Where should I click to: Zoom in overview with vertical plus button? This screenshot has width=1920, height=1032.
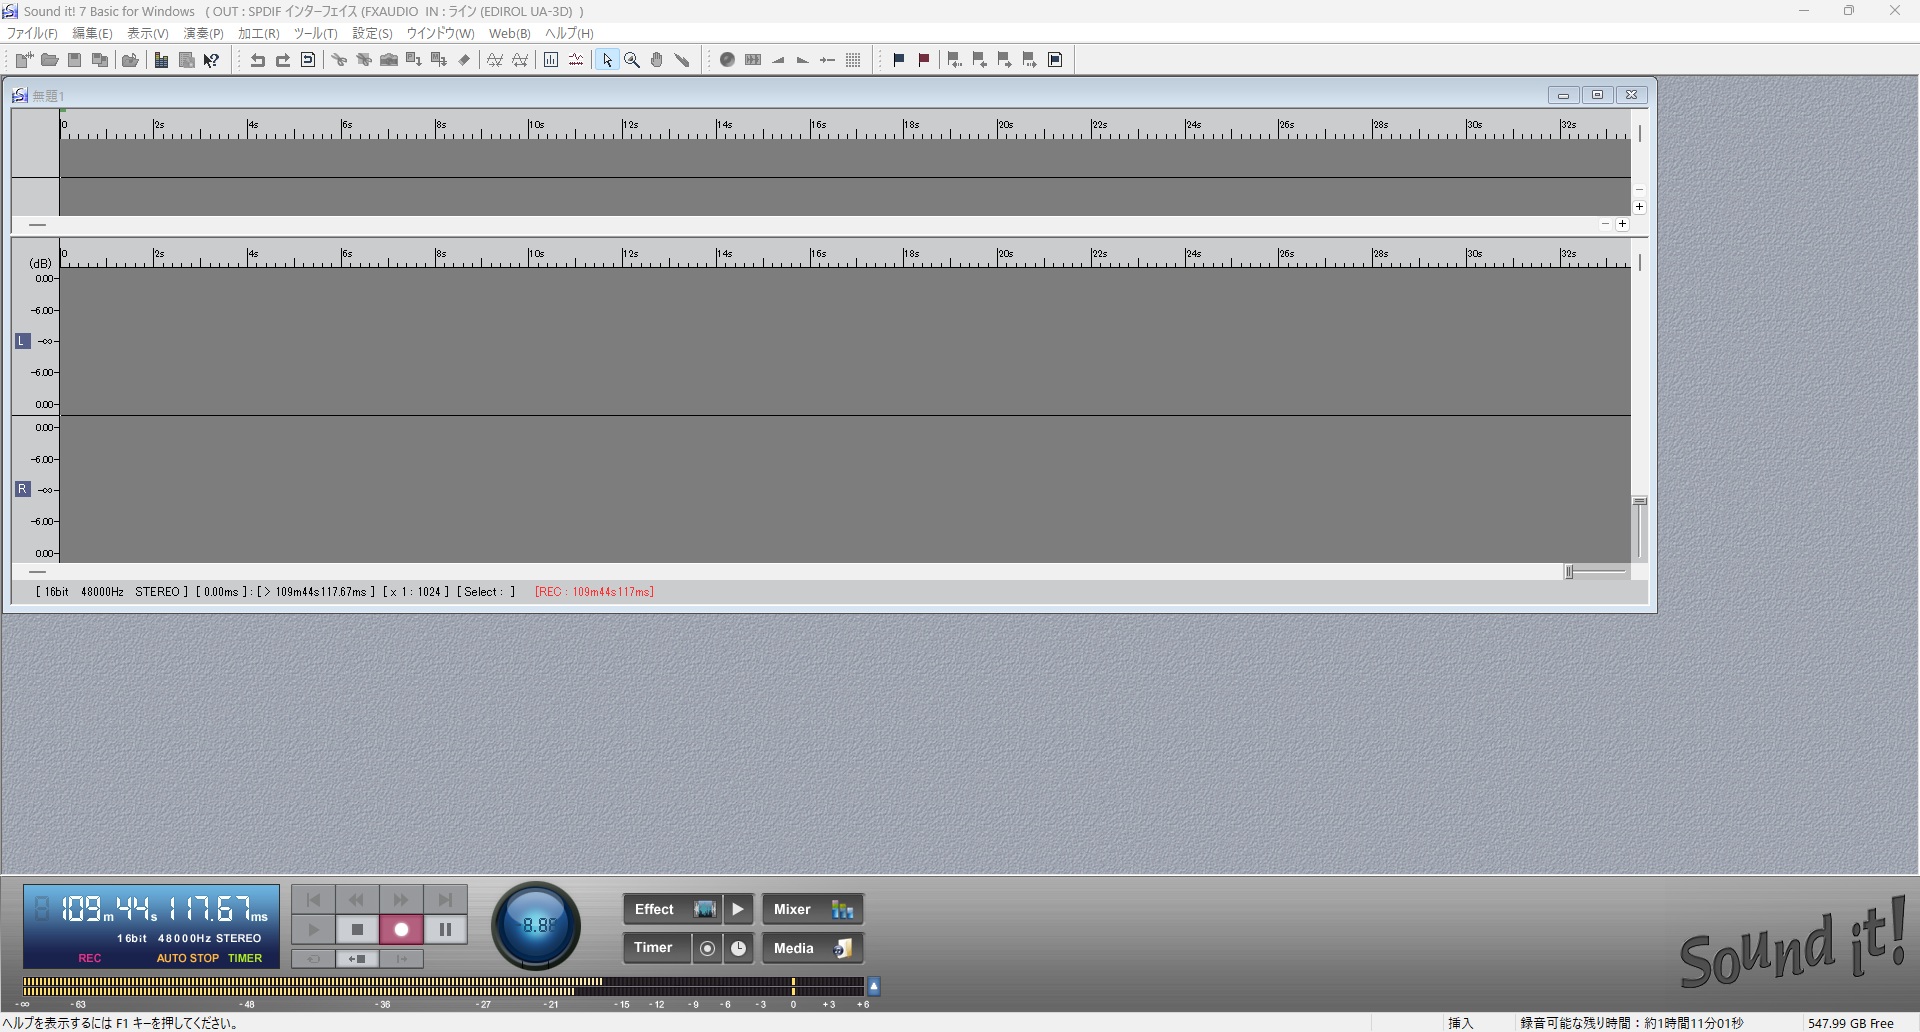[x=1639, y=207]
